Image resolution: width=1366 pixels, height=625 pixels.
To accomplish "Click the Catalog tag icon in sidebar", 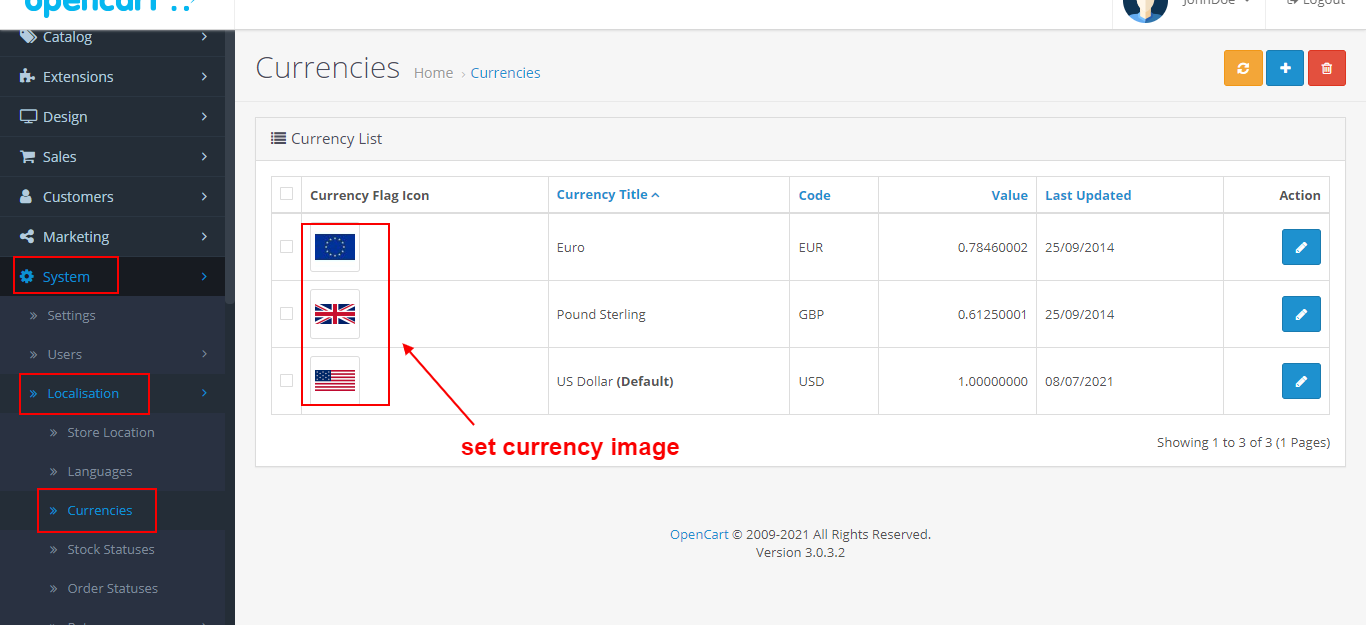I will 28,37.
